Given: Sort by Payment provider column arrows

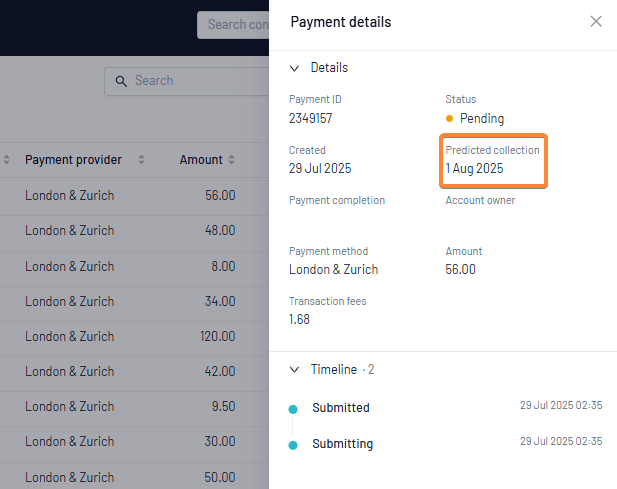Looking at the screenshot, I should (141, 159).
